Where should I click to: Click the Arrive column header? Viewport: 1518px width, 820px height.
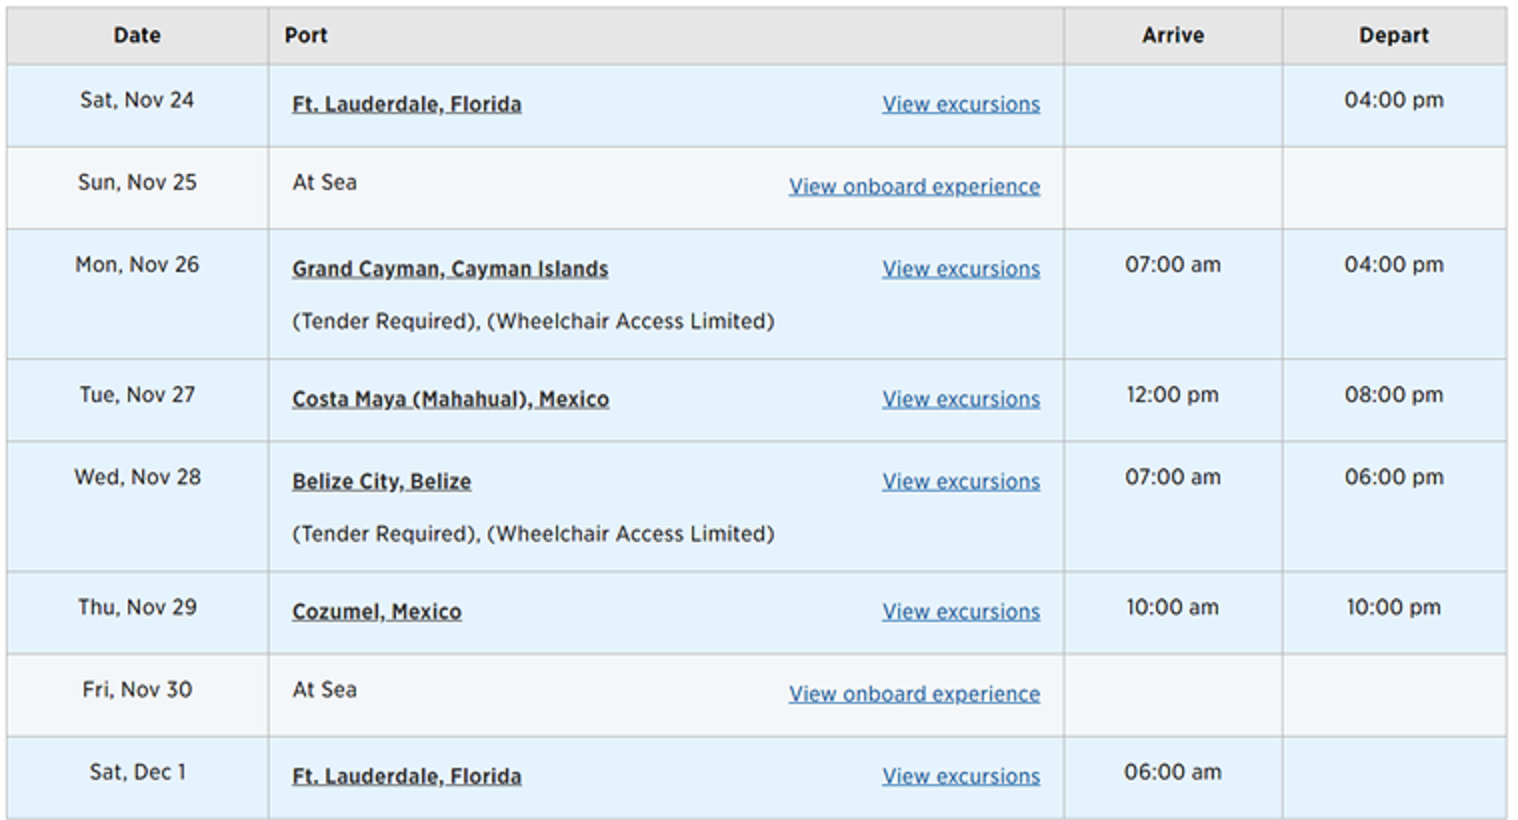[1173, 35]
